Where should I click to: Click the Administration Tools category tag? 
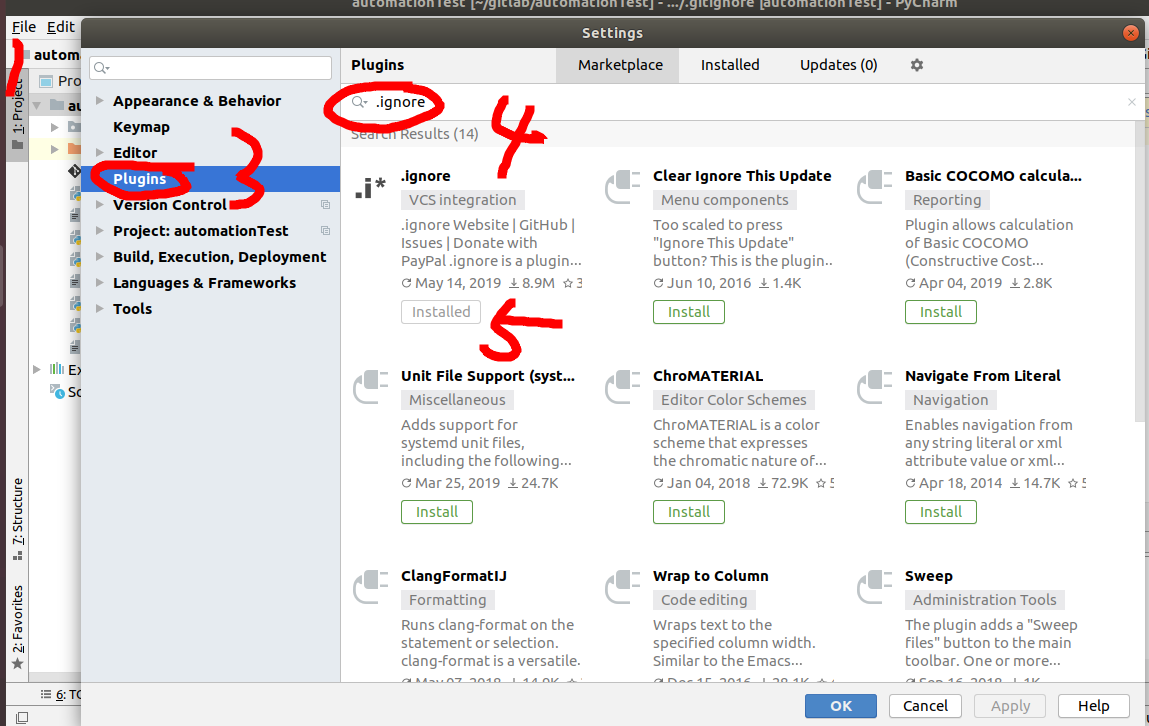click(x=984, y=600)
